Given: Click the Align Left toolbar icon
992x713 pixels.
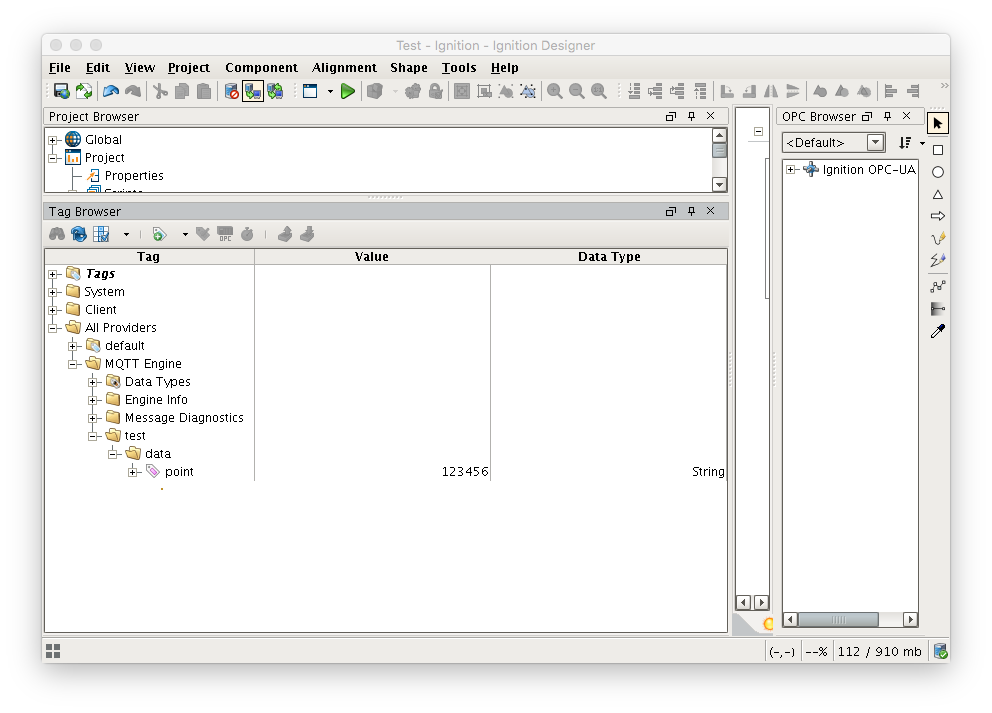Looking at the screenshot, I should click(x=891, y=91).
